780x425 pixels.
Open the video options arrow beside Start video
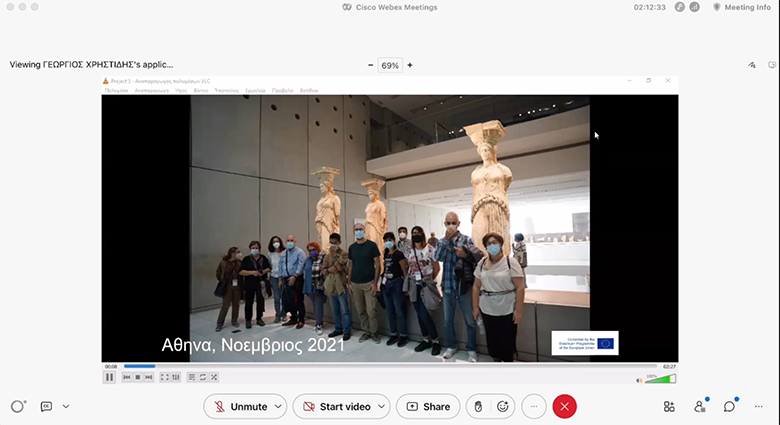click(381, 407)
